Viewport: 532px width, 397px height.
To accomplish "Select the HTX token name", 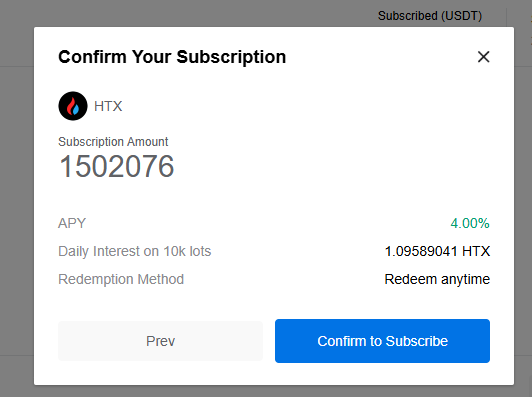I will tap(108, 106).
